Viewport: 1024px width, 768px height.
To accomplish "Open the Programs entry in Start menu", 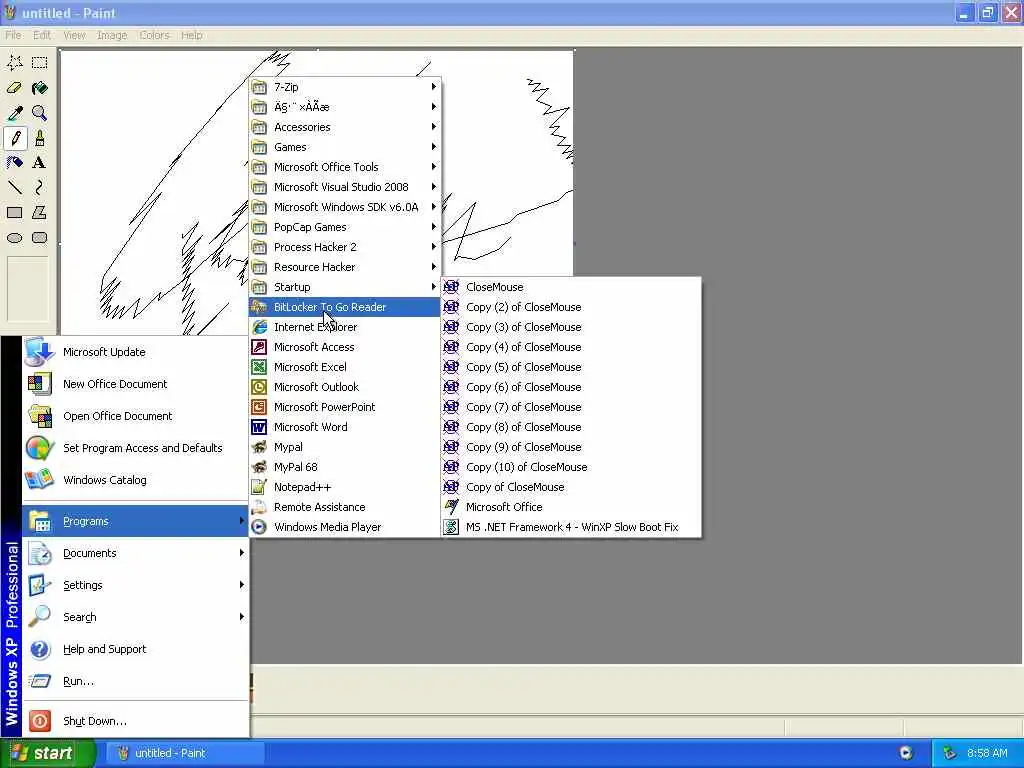I will (135, 521).
